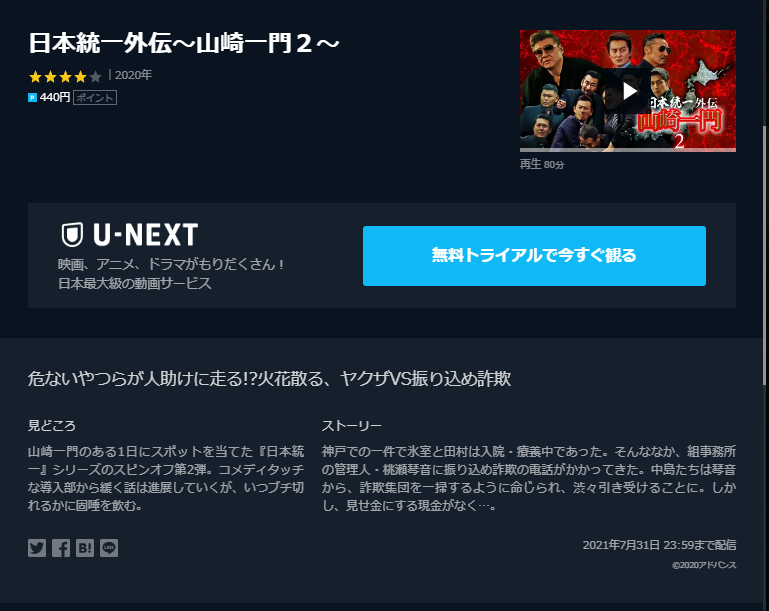Click the video progress bar under thumbnail
This screenshot has height=611, width=769.
click(628, 150)
